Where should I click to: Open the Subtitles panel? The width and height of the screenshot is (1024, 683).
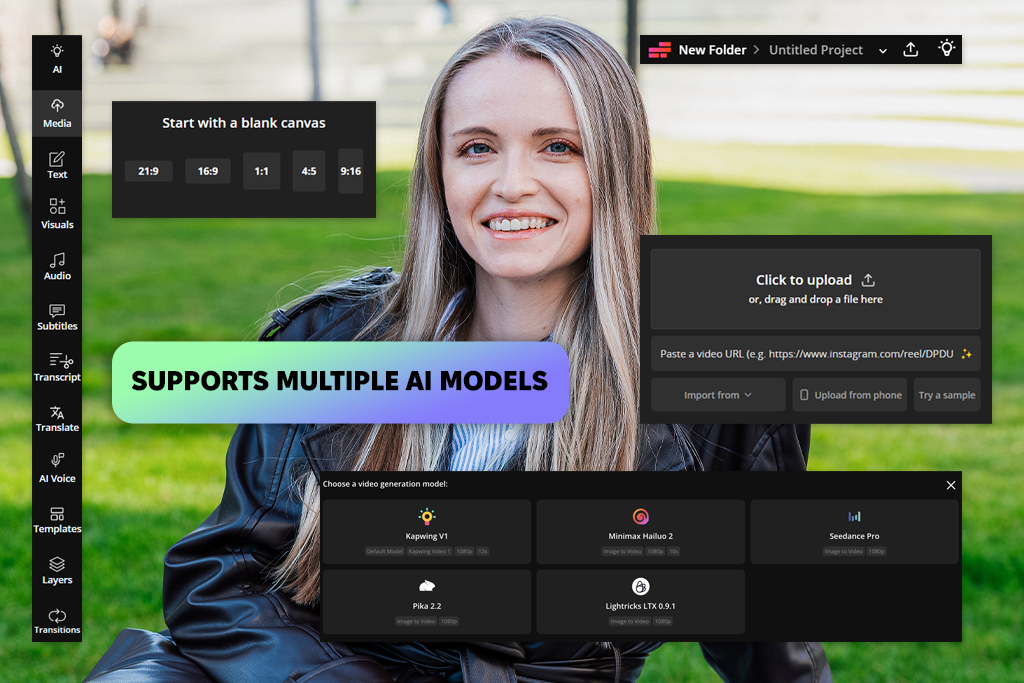[x=57, y=317]
